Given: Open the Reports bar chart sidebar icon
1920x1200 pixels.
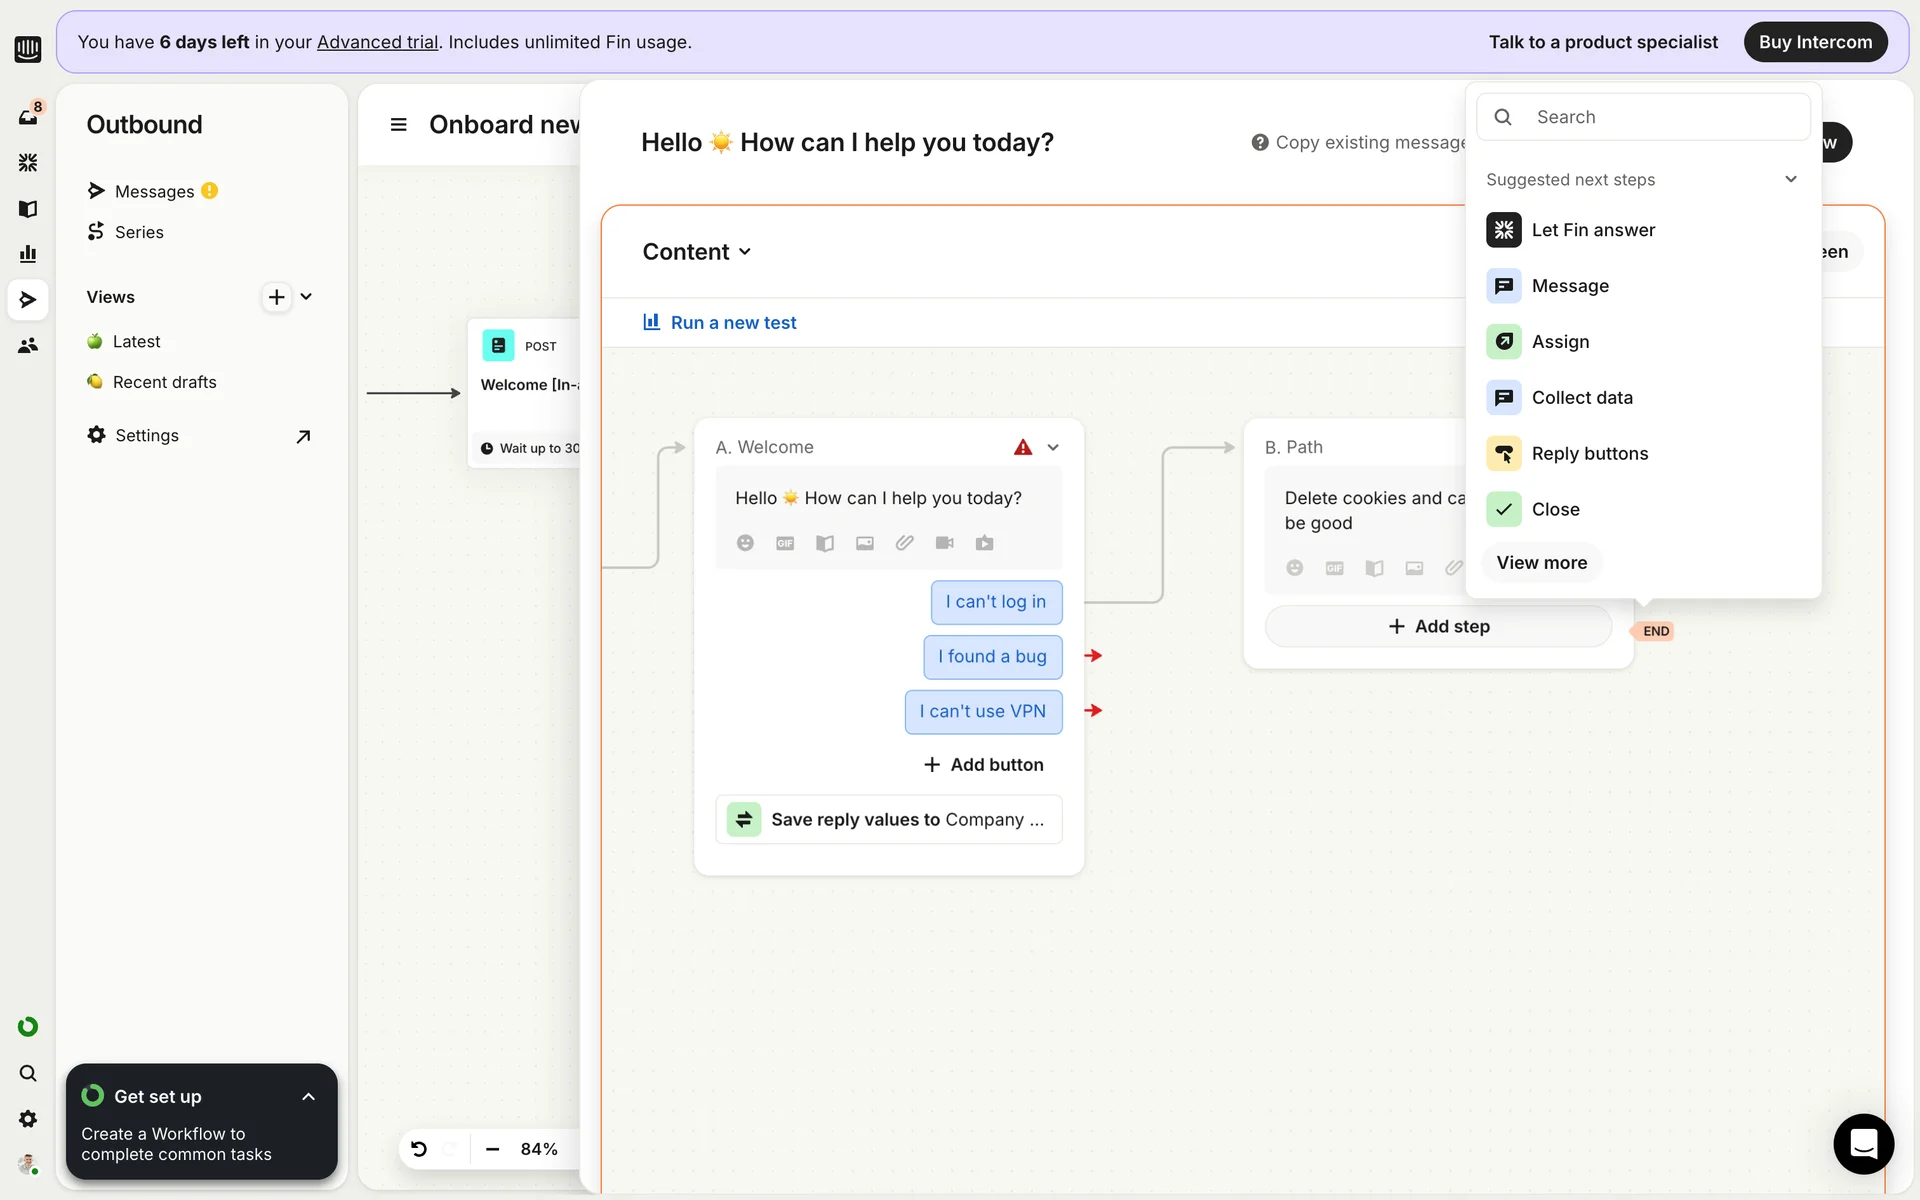Looking at the screenshot, I should click(28, 254).
